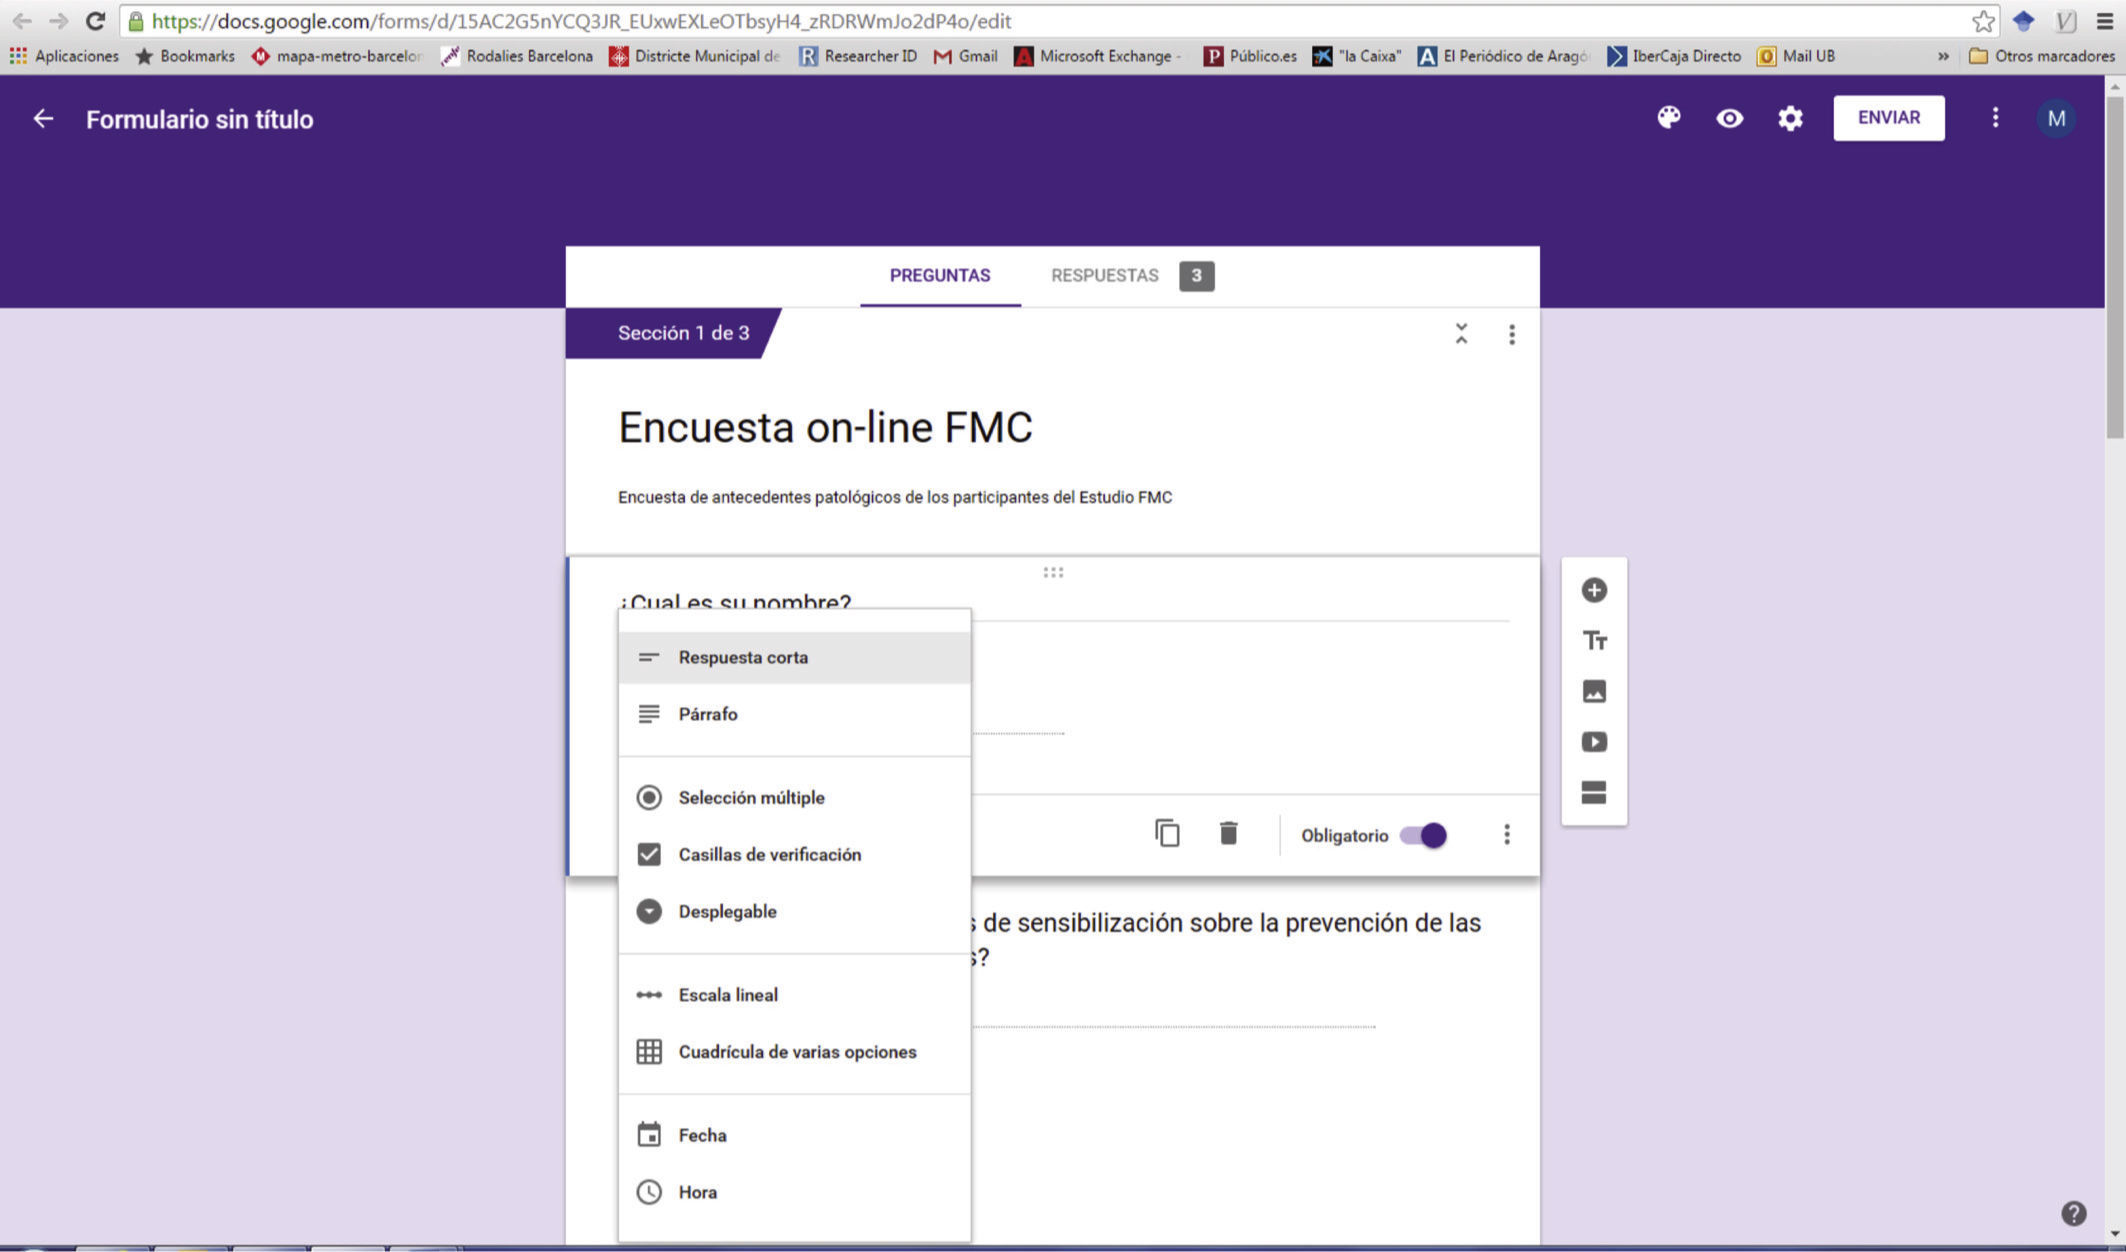
Task: Click the add section icon
Action: (x=1594, y=793)
